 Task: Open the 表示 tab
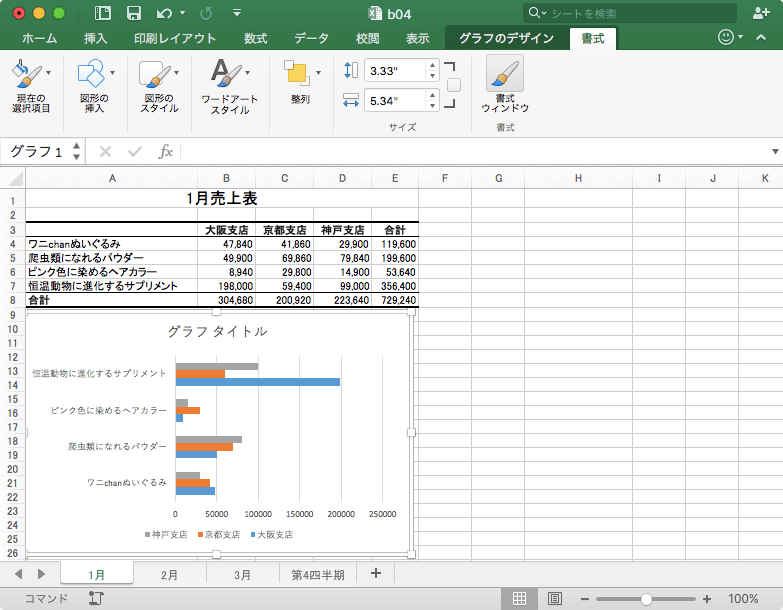[417, 38]
